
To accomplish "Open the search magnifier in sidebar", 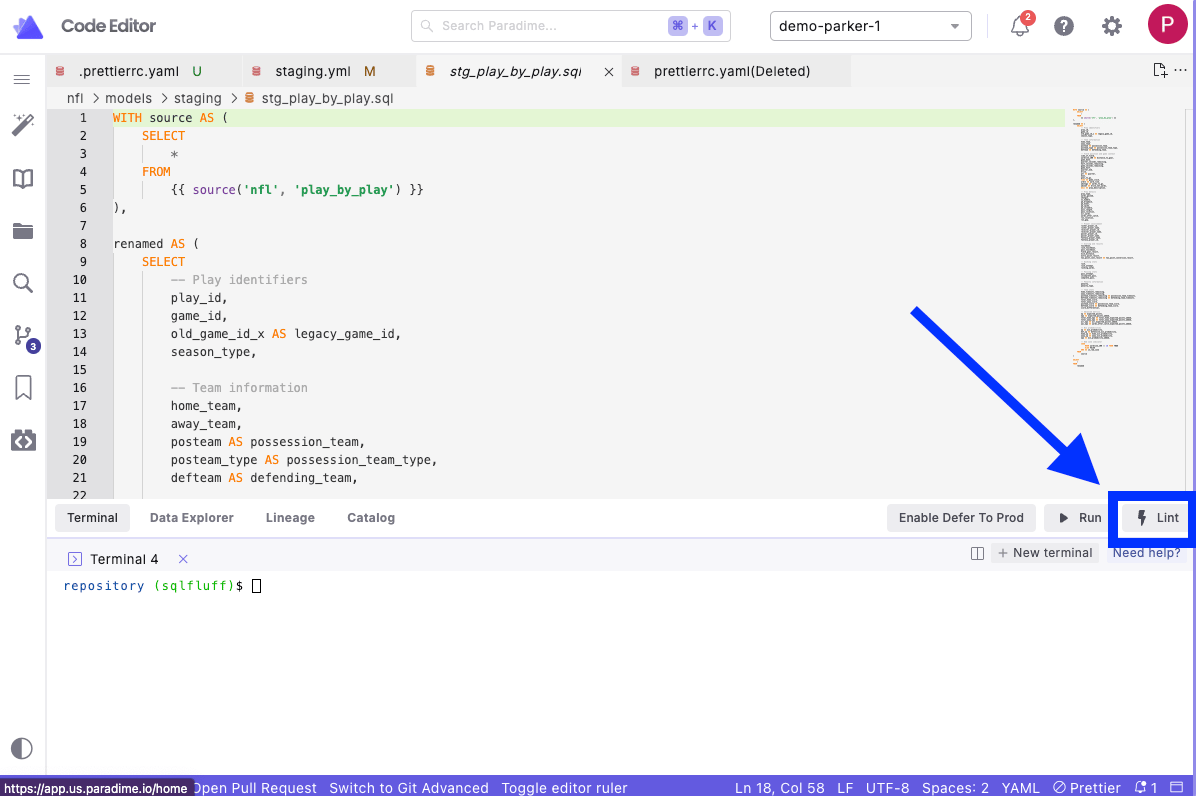I will 23,283.
